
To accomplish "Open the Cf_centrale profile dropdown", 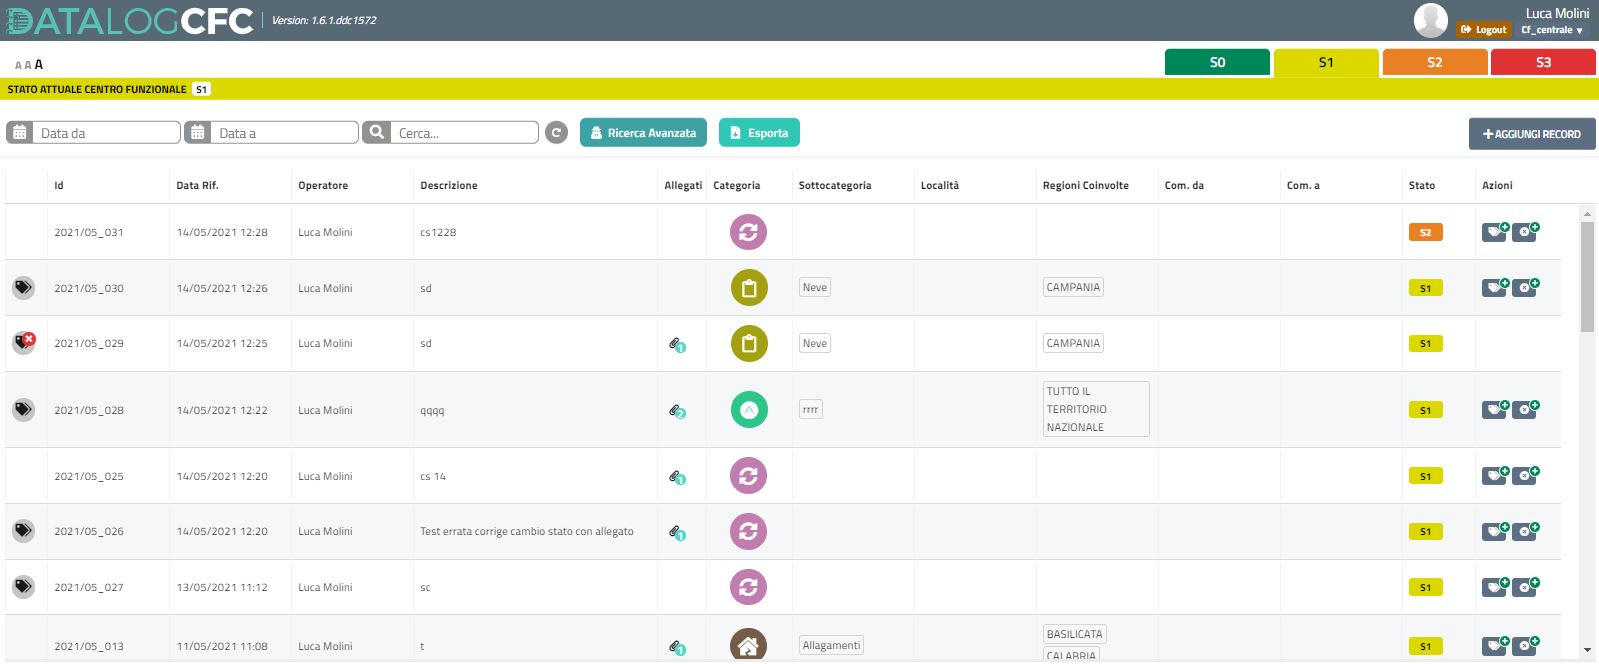I will (1552, 30).
